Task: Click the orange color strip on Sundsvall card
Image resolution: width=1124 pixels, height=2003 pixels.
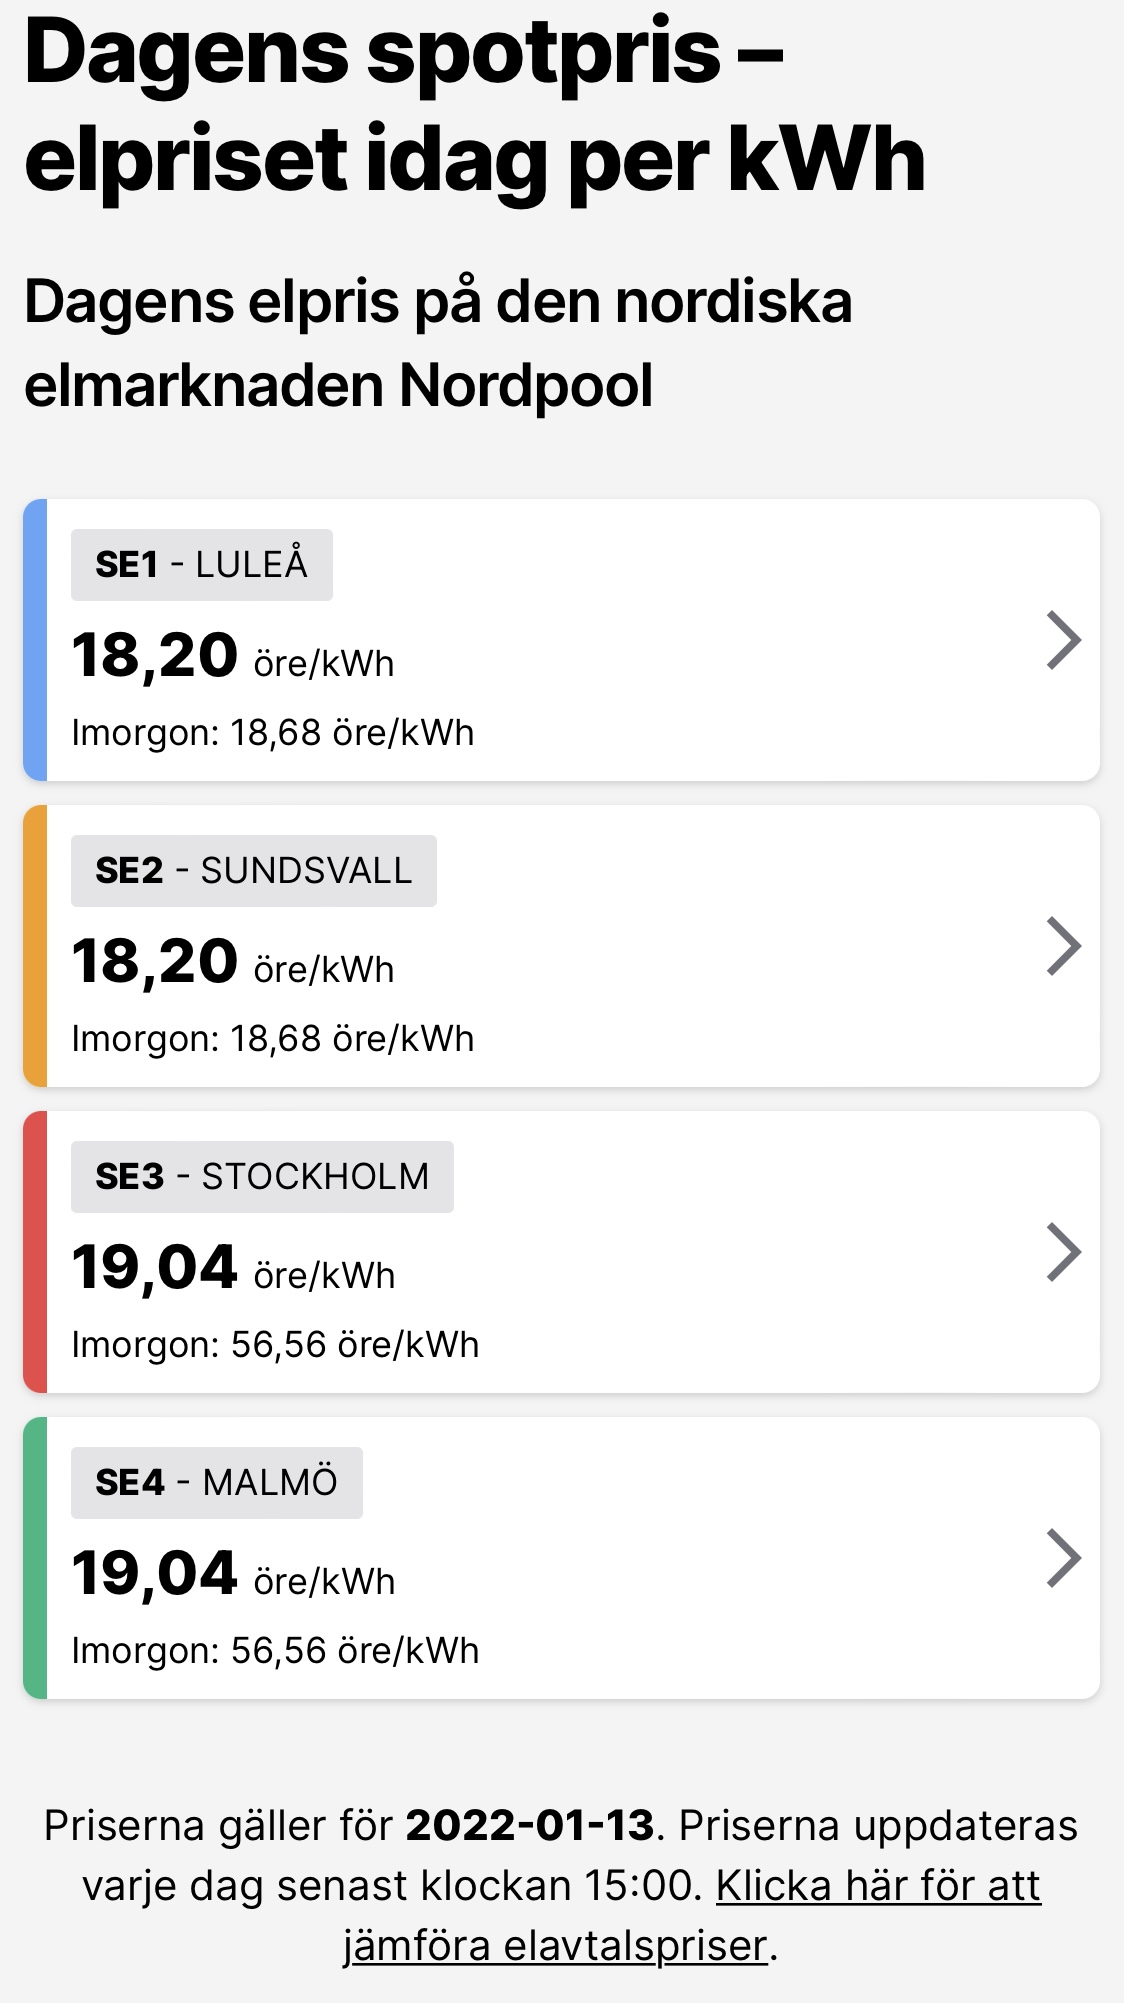Action: (x=35, y=946)
